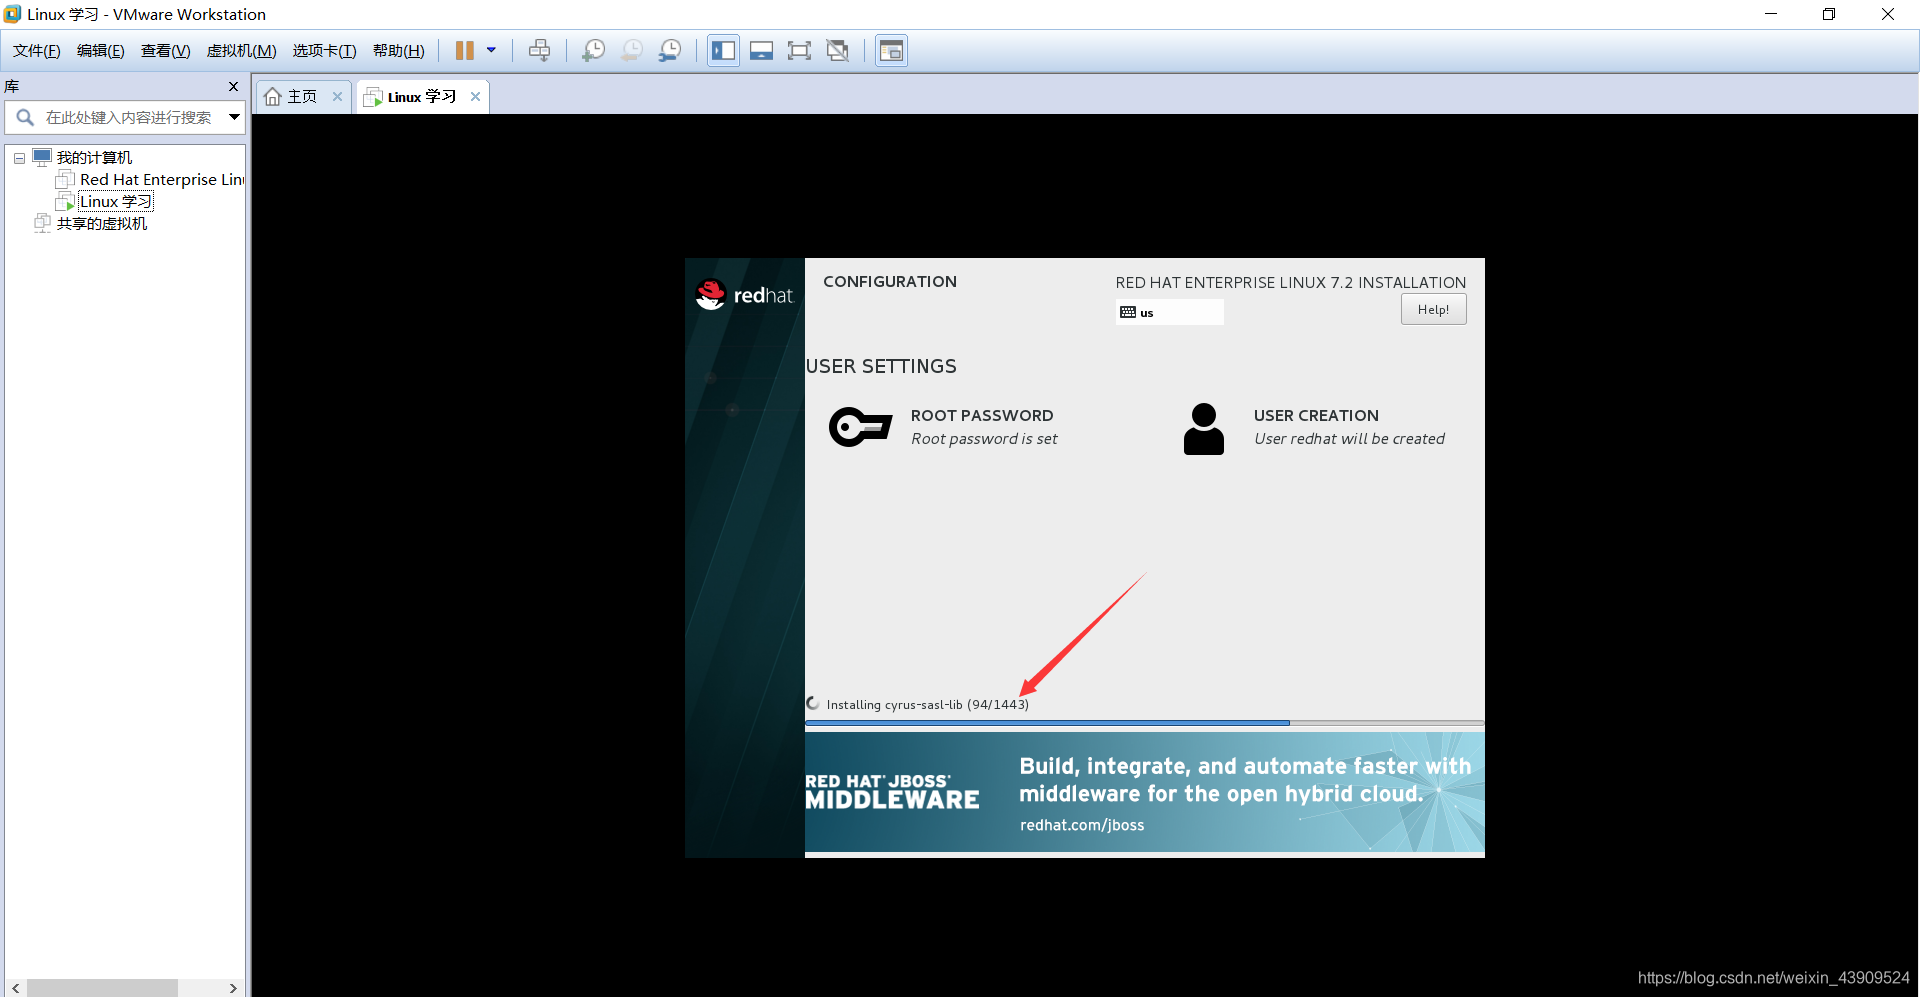This screenshot has height=997, width=1920.
Task: Open the snapshot manager
Action: (x=670, y=50)
